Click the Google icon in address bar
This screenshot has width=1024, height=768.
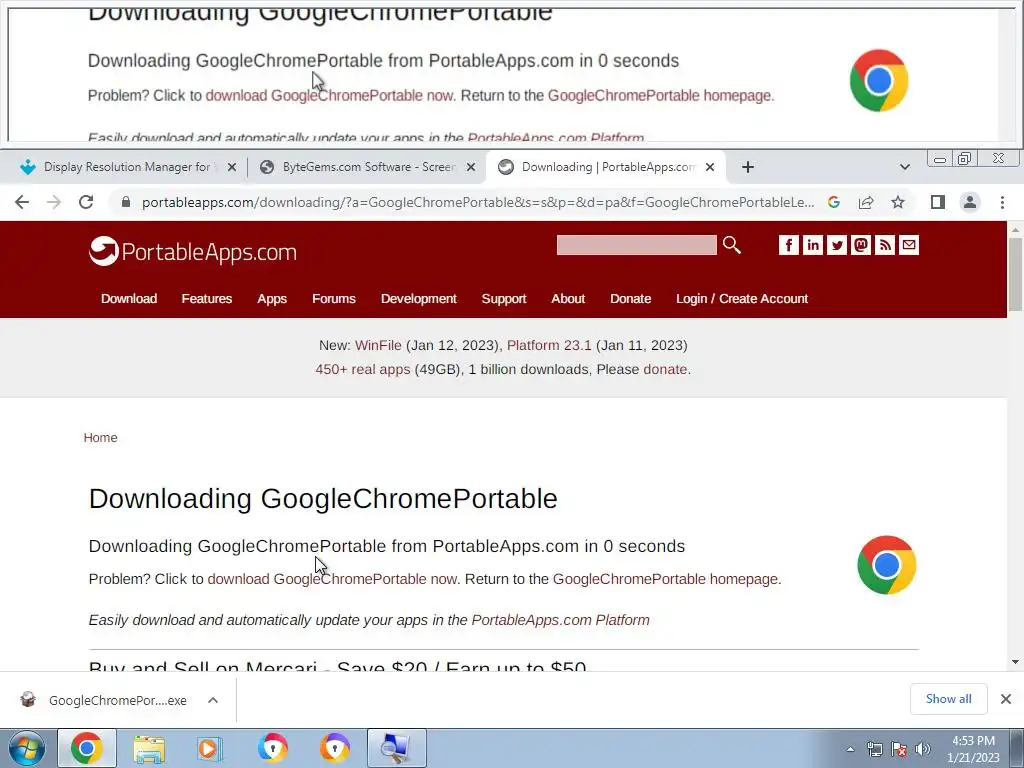834,202
